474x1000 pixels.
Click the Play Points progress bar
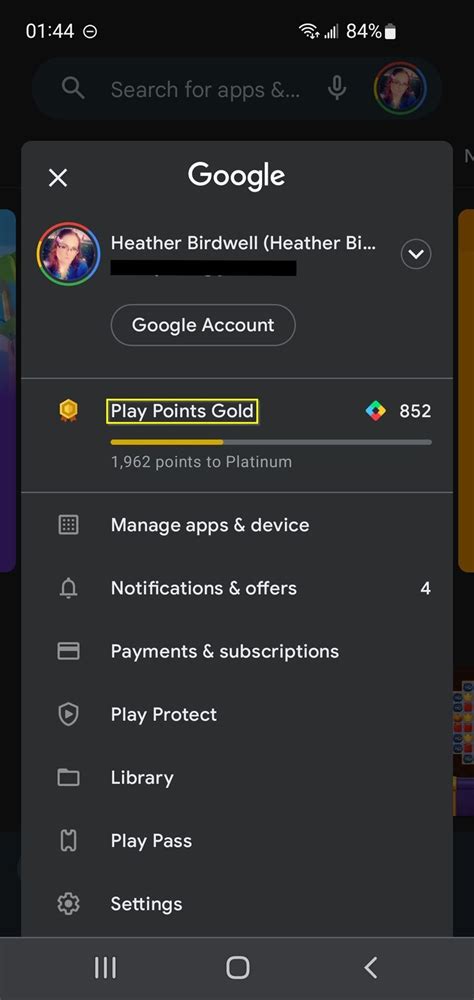[x=271, y=441]
